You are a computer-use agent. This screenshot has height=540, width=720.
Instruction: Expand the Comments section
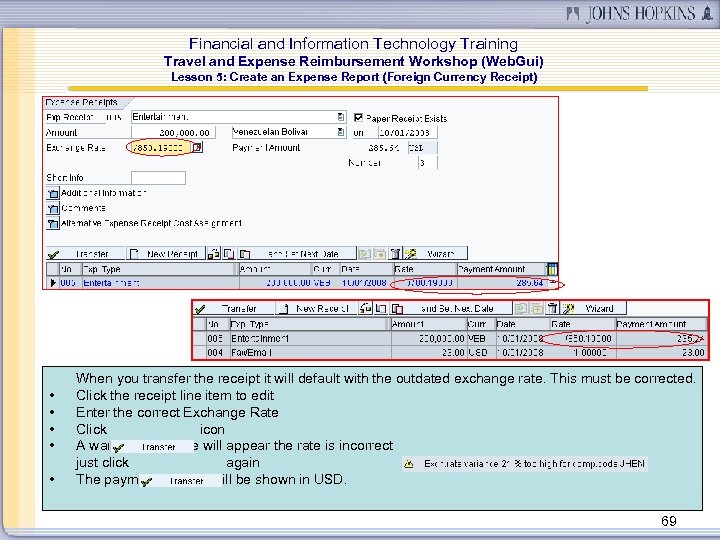click(x=53, y=208)
